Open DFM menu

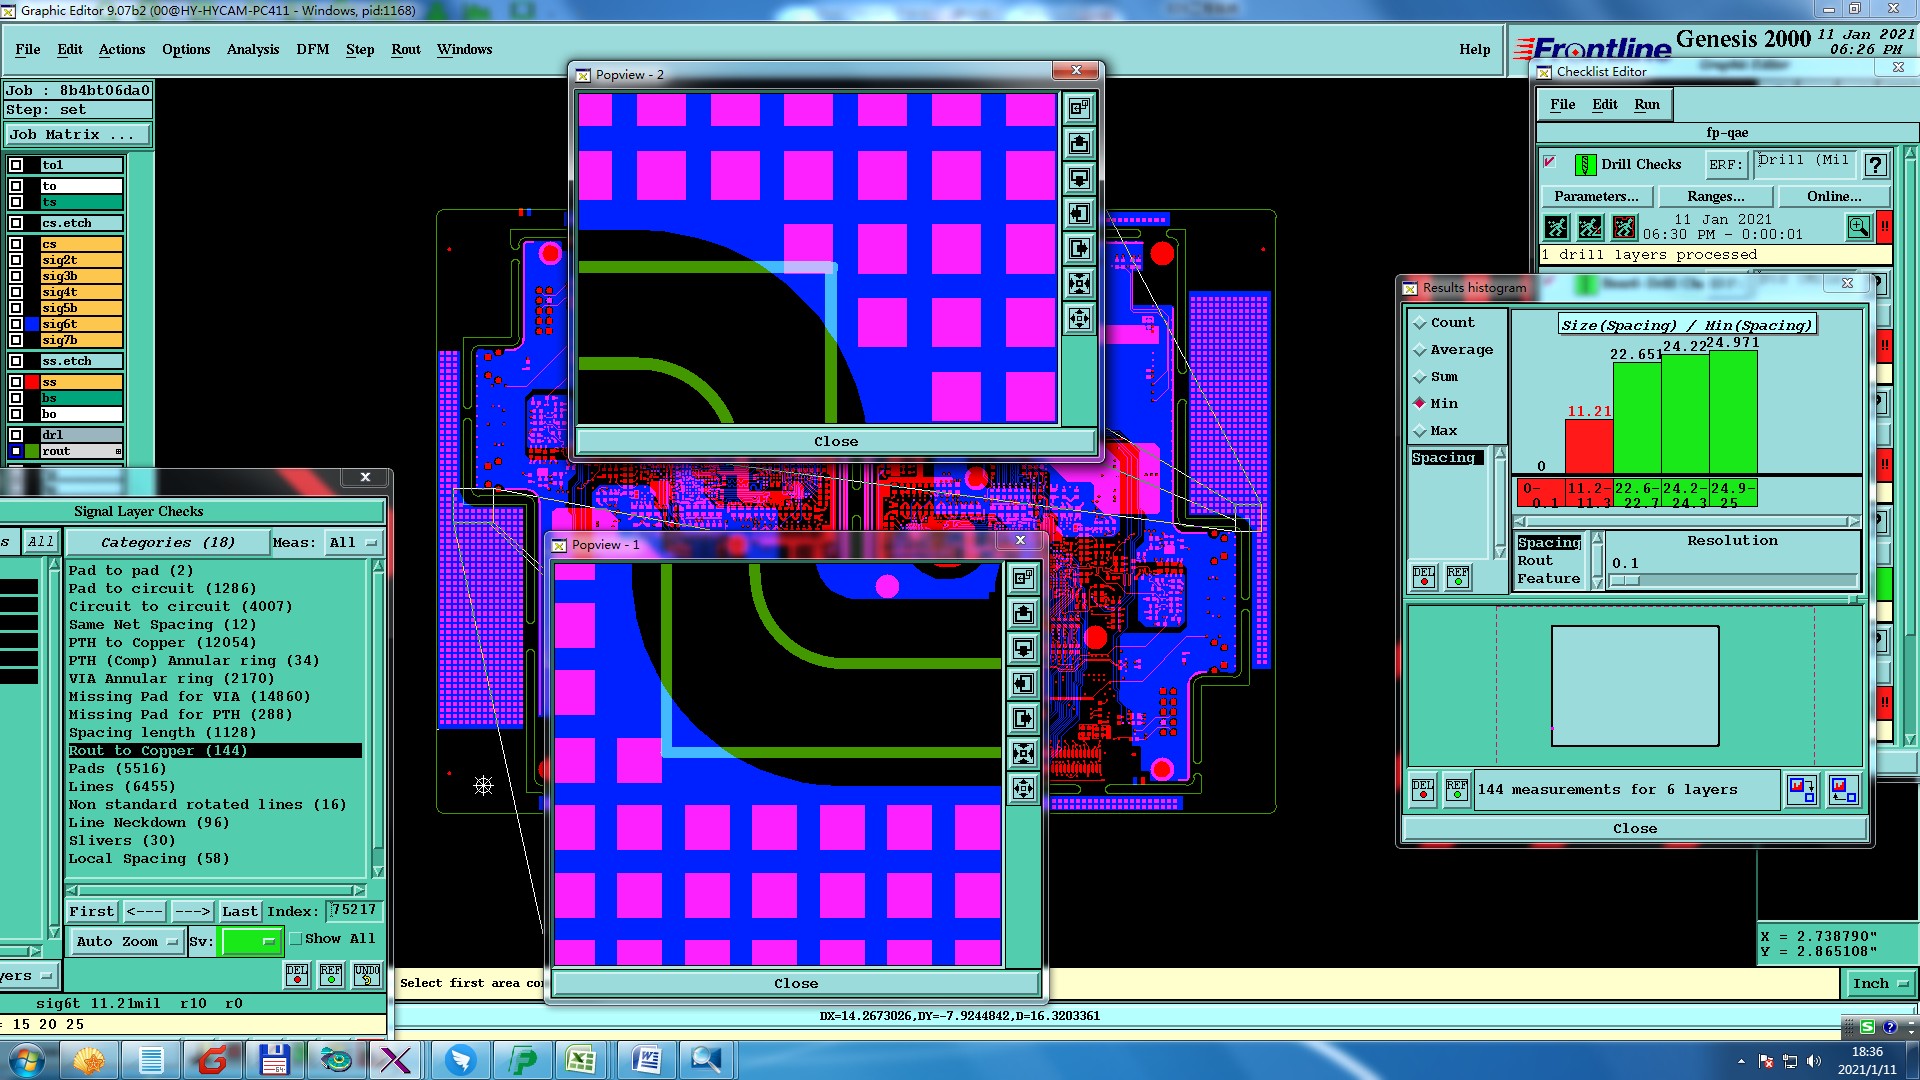point(312,50)
